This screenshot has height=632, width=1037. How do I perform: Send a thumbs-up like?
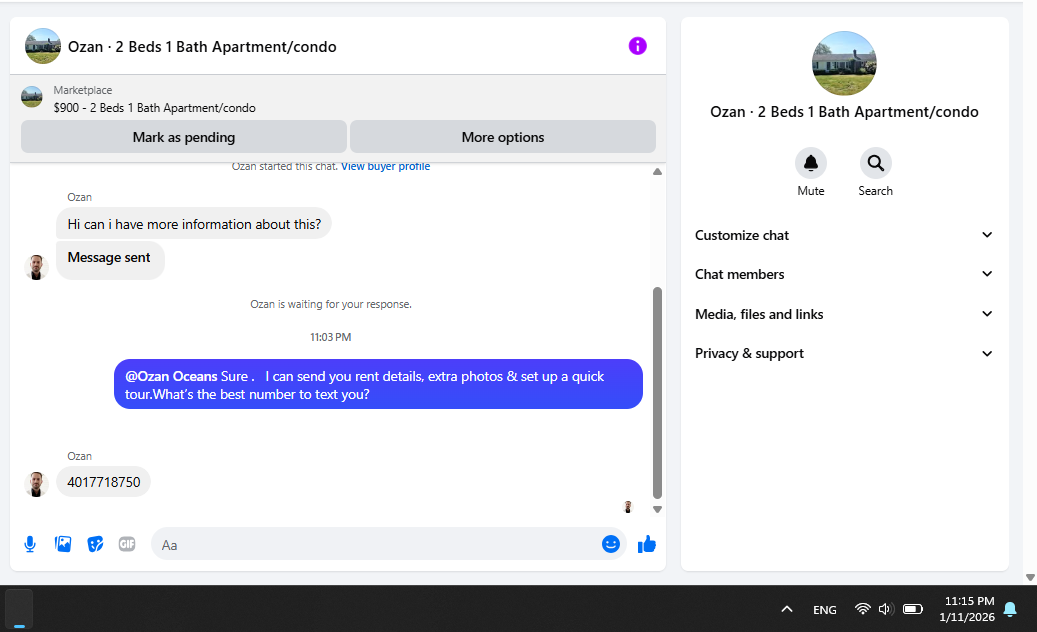click(647, 544)
